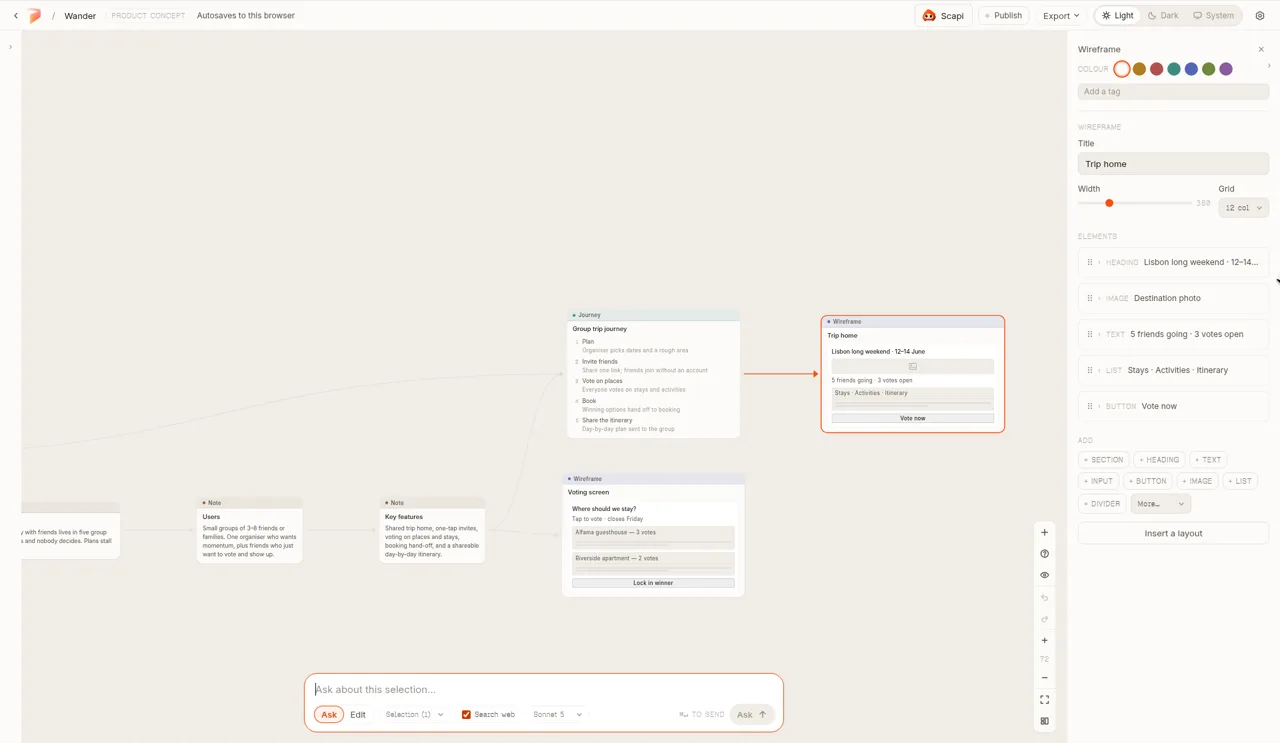Open the More… add-element dropdown
Viewport: 1280px width, 743px height.
[x=1160, y=504]
